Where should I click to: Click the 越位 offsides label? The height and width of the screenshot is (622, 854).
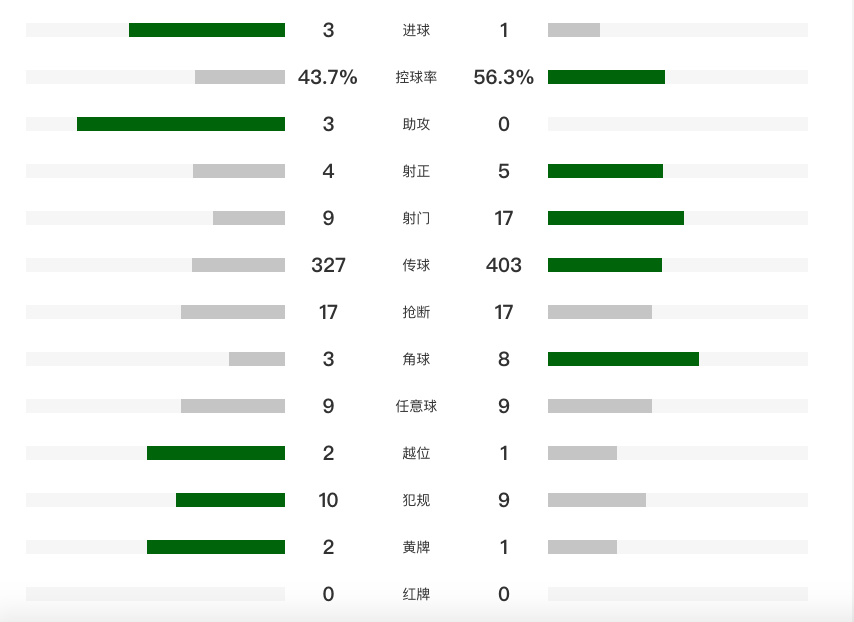point(416,453)
